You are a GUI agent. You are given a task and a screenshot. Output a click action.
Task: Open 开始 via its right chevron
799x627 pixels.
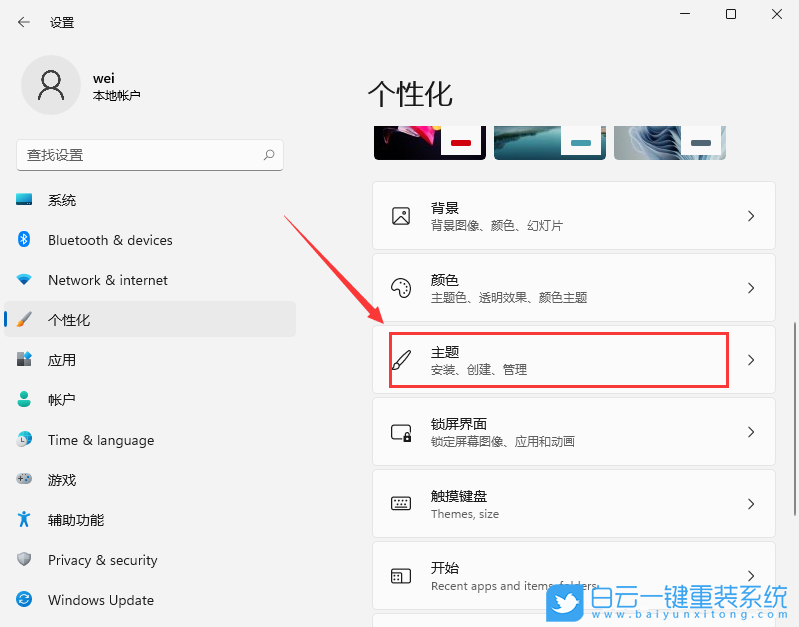coord(751,576)
